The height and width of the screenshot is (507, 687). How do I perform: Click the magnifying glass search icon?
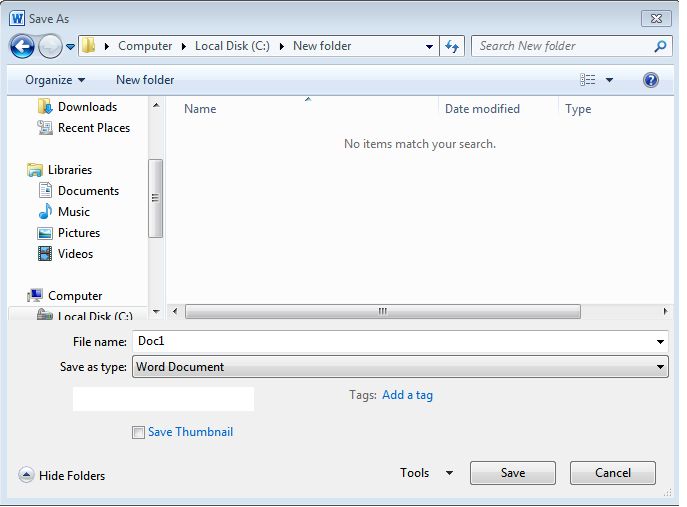coord(661,46)
